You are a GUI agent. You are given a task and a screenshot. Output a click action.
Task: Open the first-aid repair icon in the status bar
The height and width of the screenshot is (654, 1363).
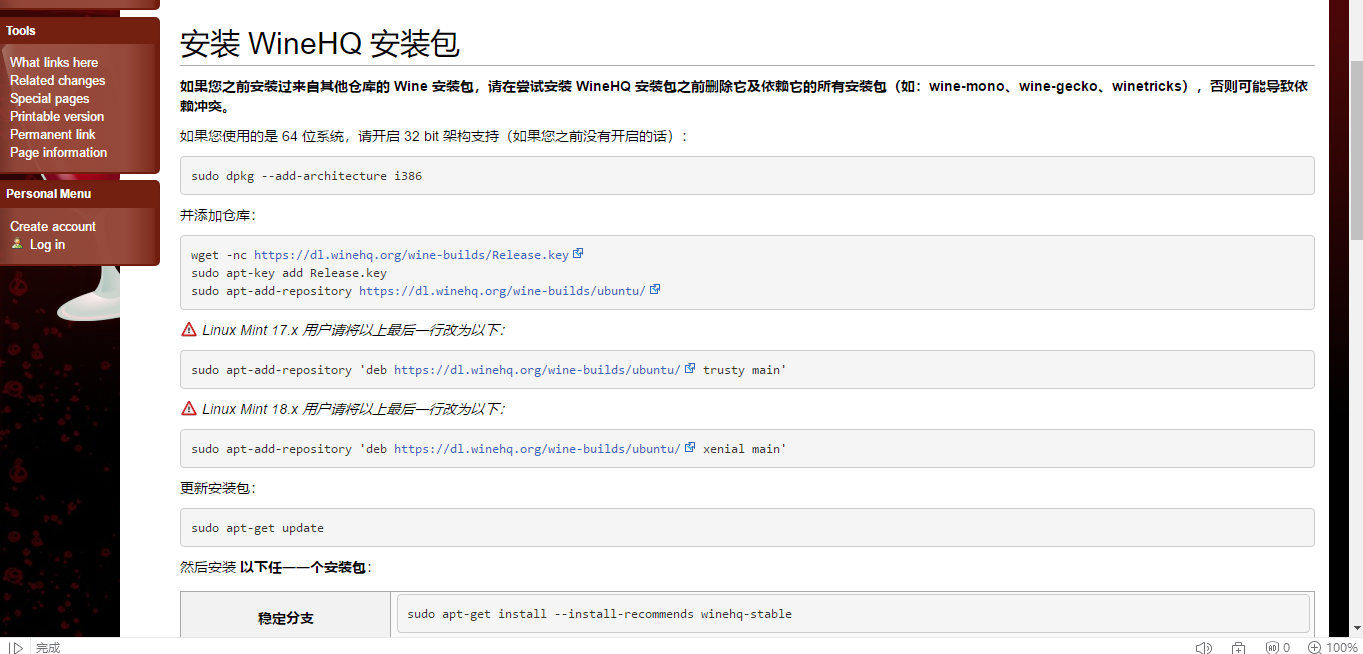coord(1238,647)
